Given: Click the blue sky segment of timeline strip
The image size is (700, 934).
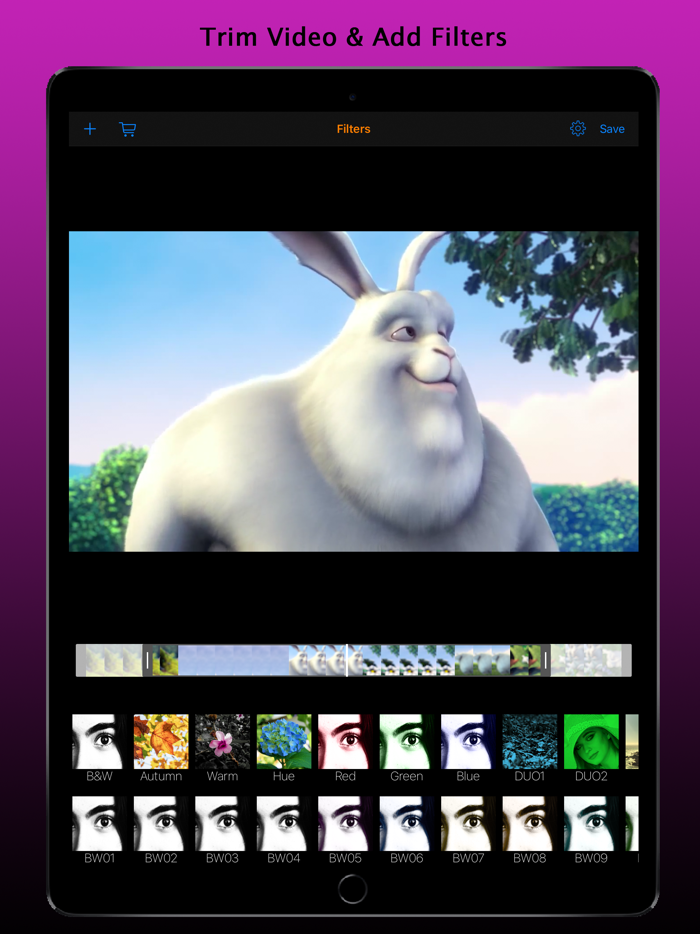Looking at the screenshot, I should point(234,660).
